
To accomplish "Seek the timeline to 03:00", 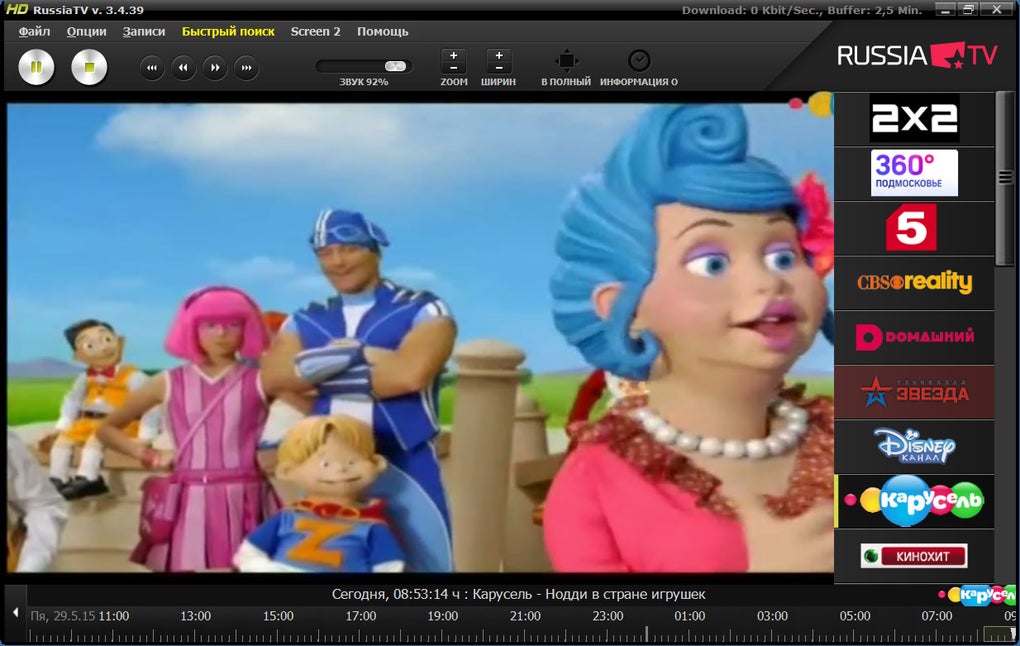I will (772, 616).
